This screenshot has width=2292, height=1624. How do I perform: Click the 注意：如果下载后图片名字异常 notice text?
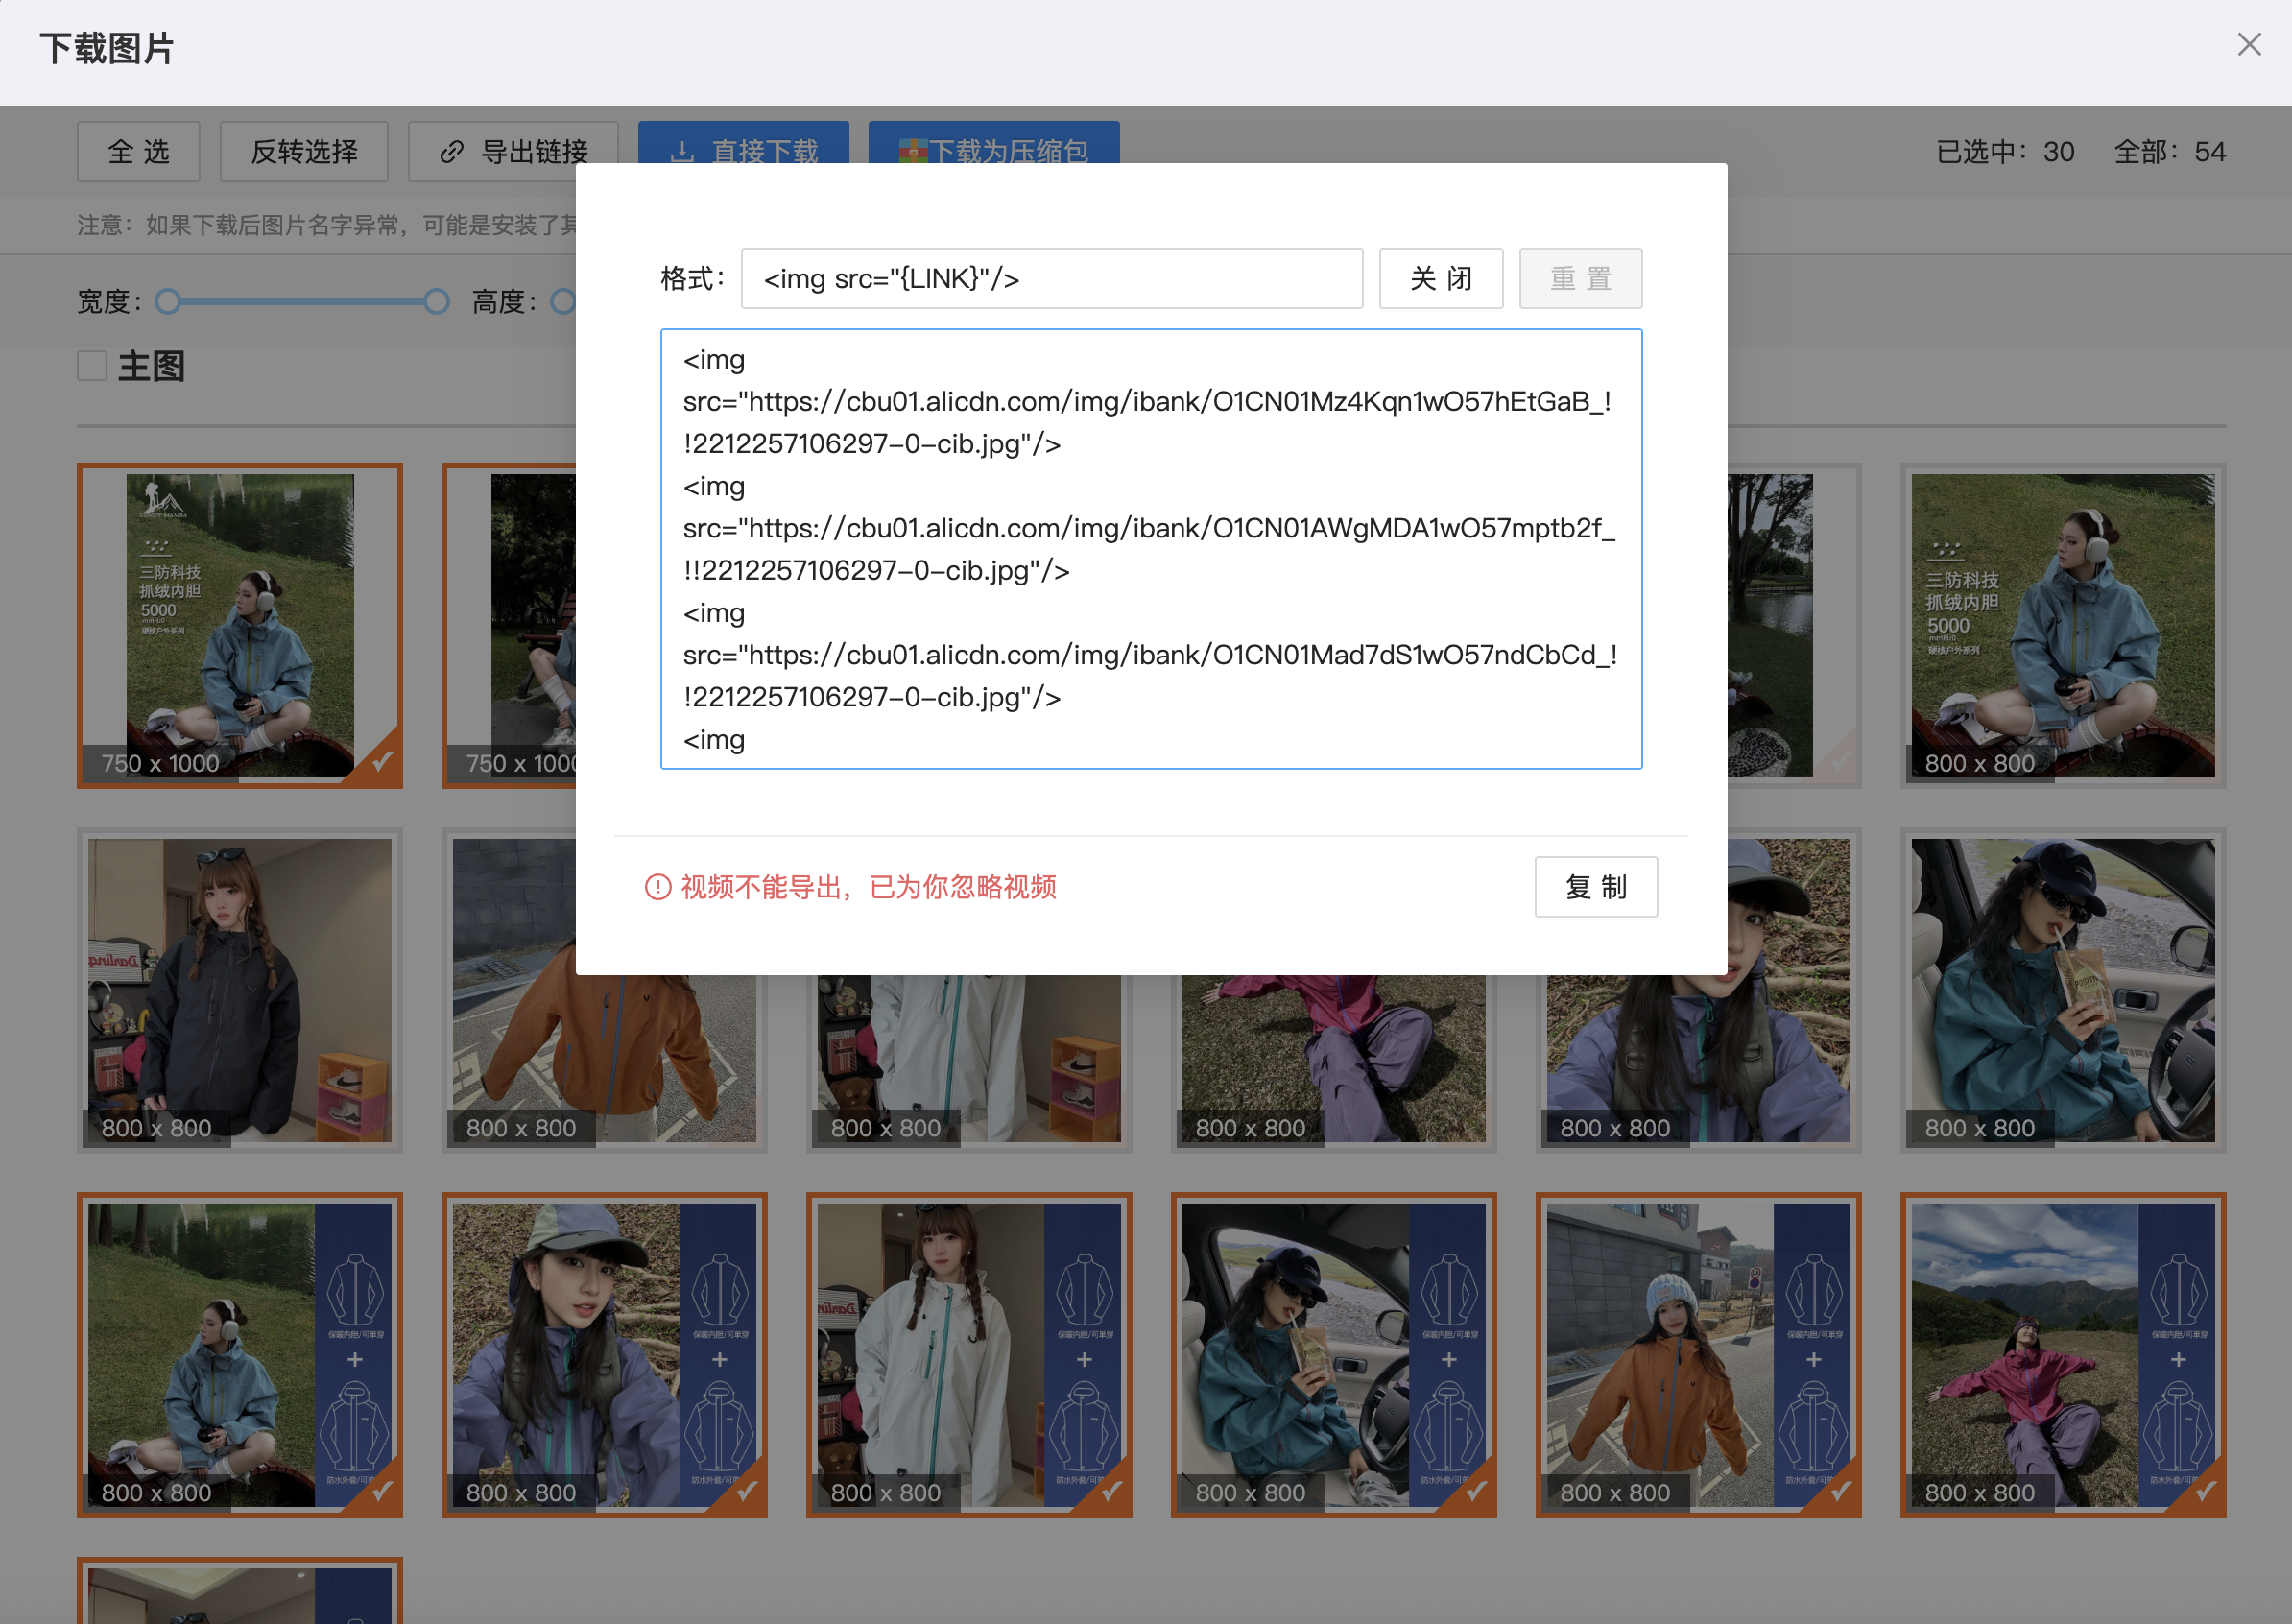click(327, 225)
